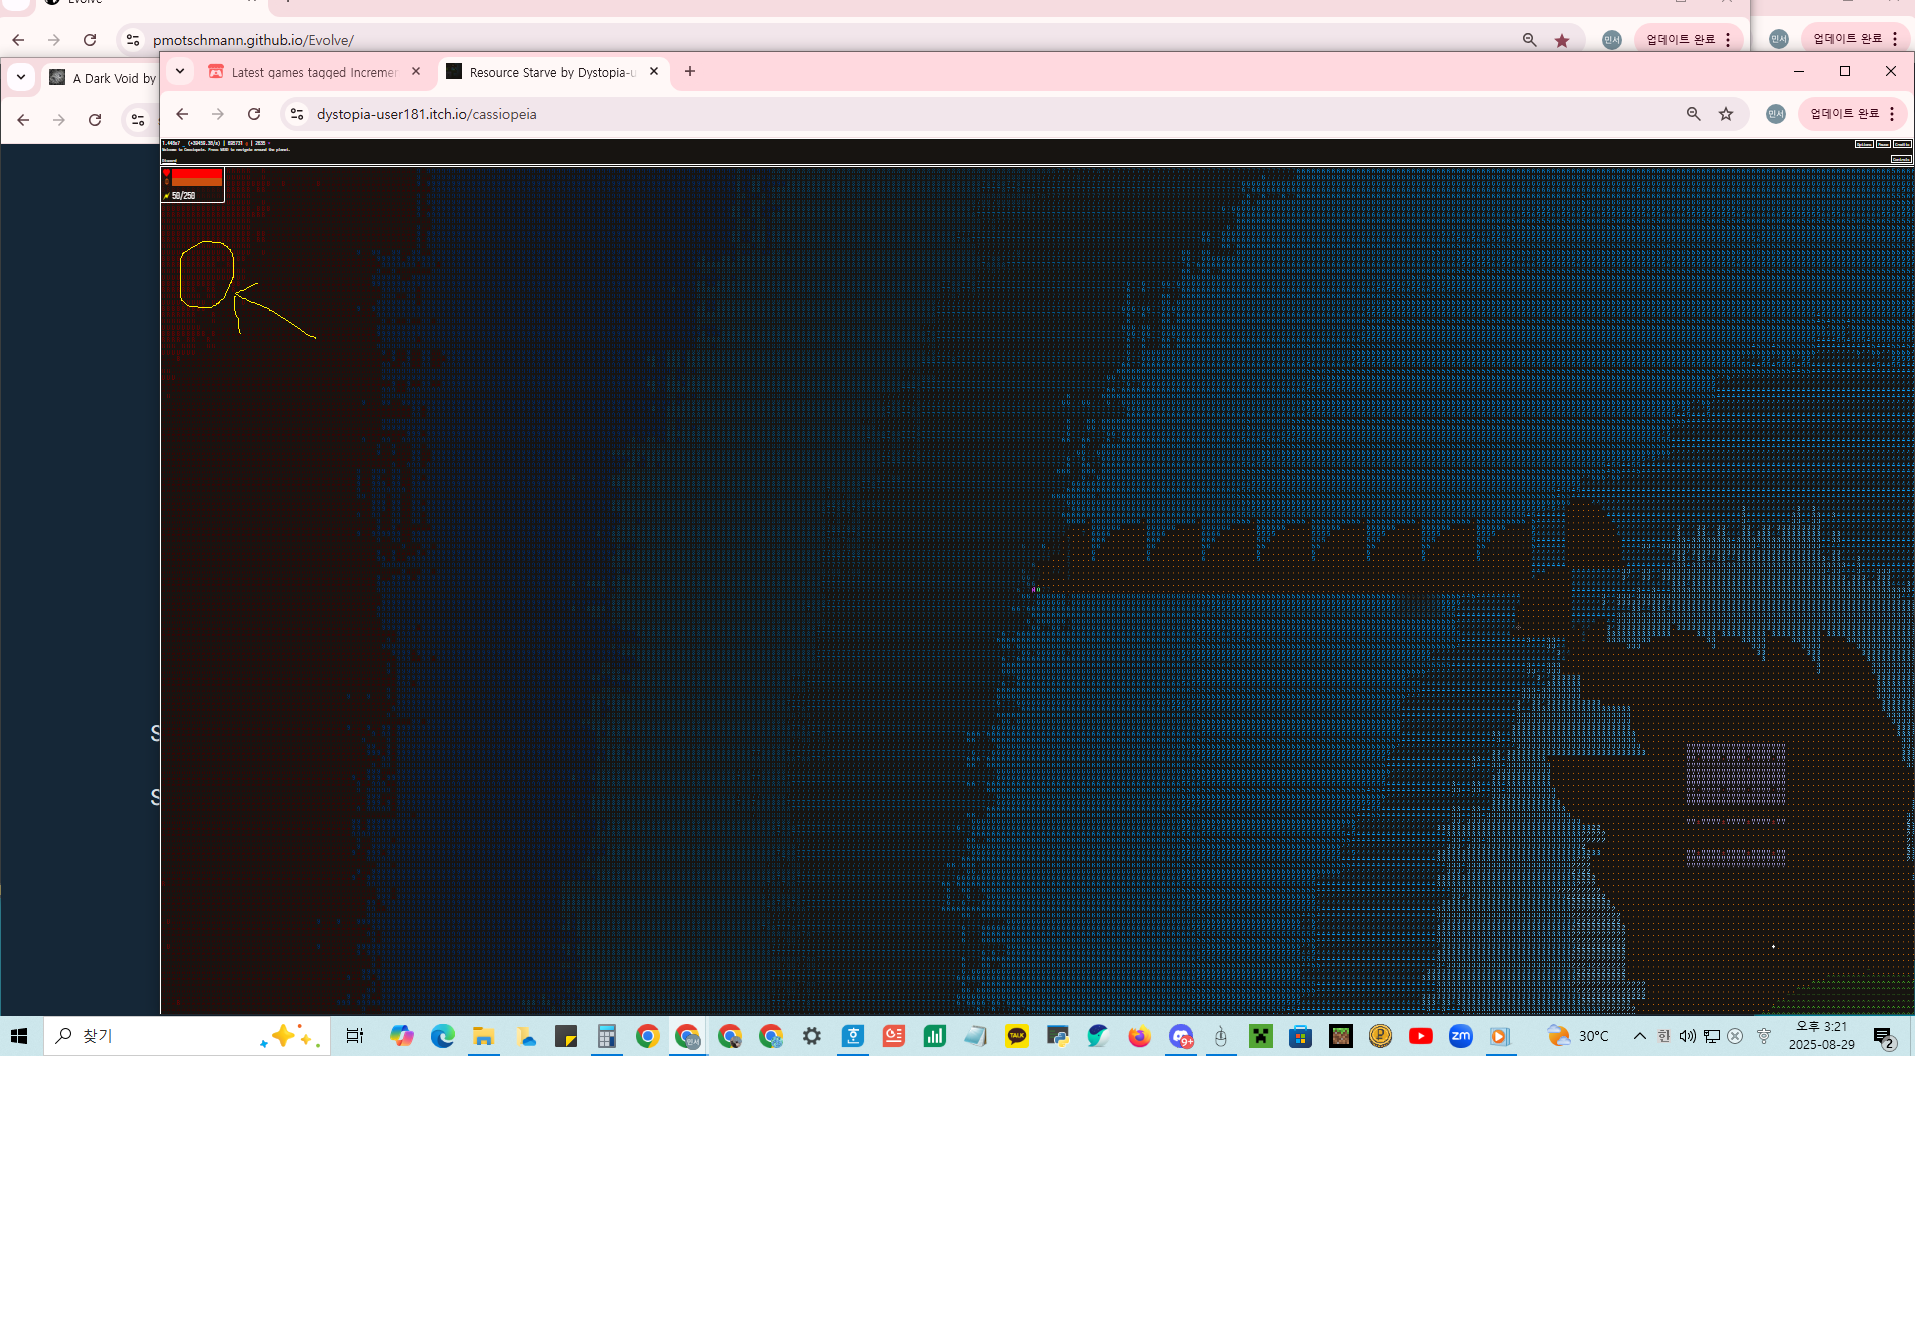Screen dimensions: 1920x1326
Task: Open site information icon beside the URL
Action: click(297, 114)
